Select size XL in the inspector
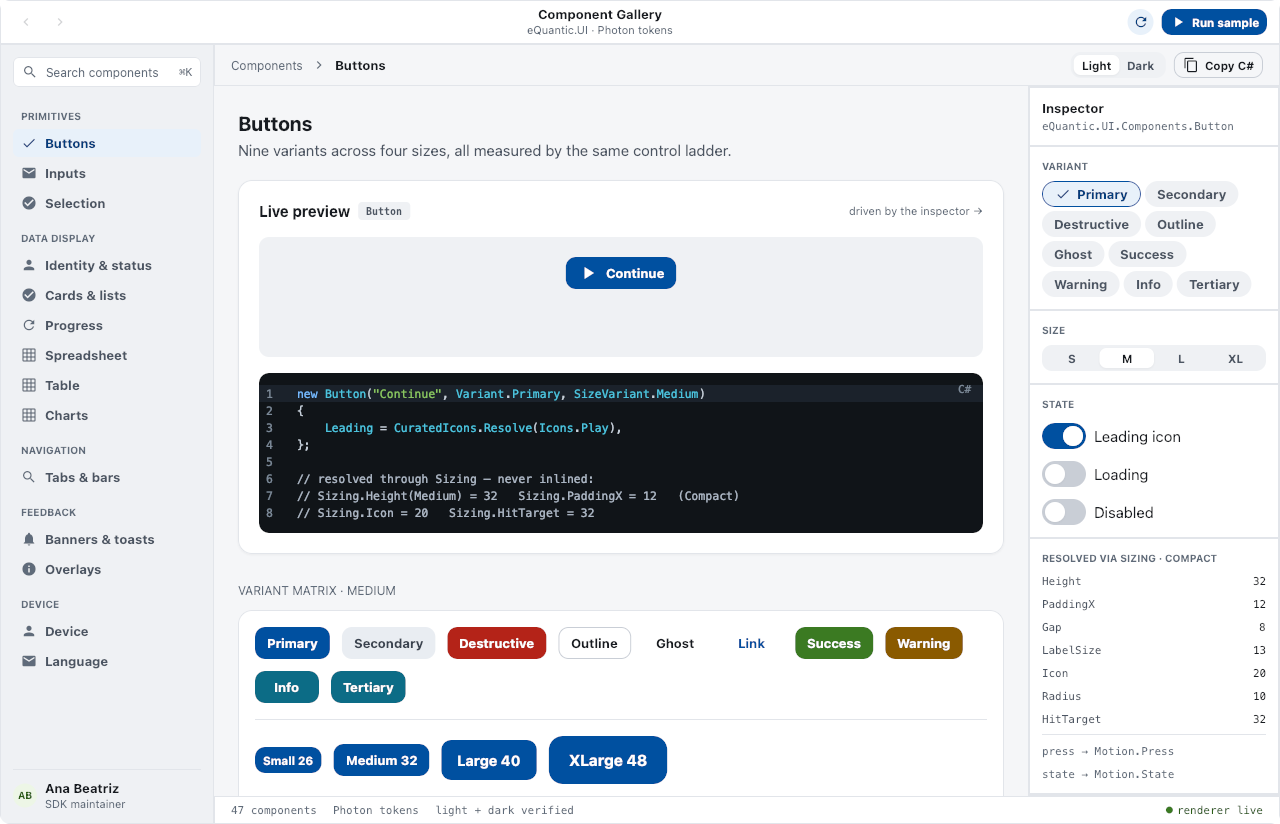Viewport: 1280px width, 824px height. pyautogui.click(x=1236, y=358)
